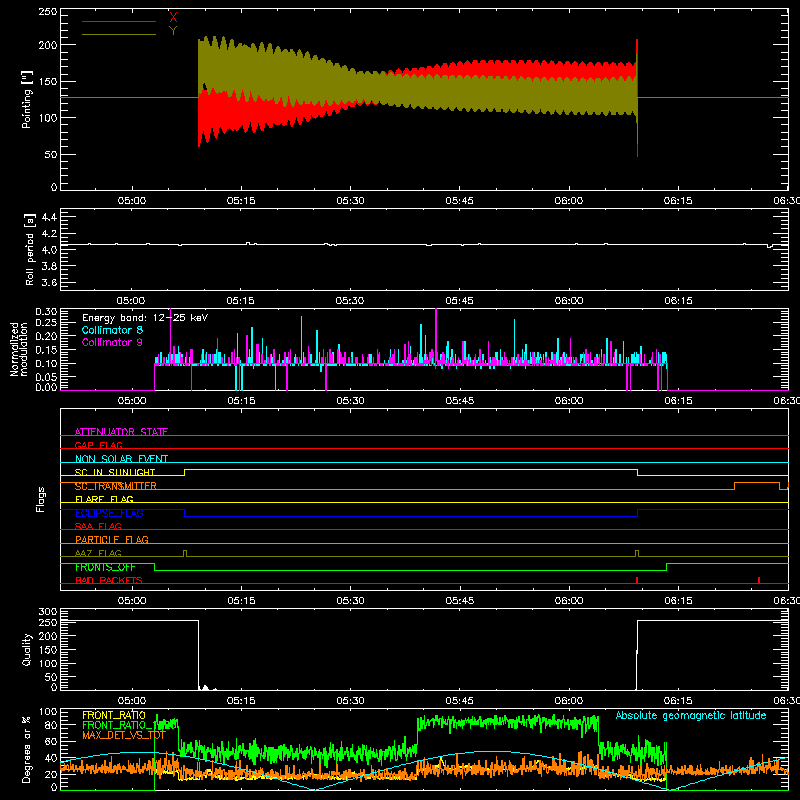
Task: Click the '05:00' time label under Quality plot
Action: (132, 701)
